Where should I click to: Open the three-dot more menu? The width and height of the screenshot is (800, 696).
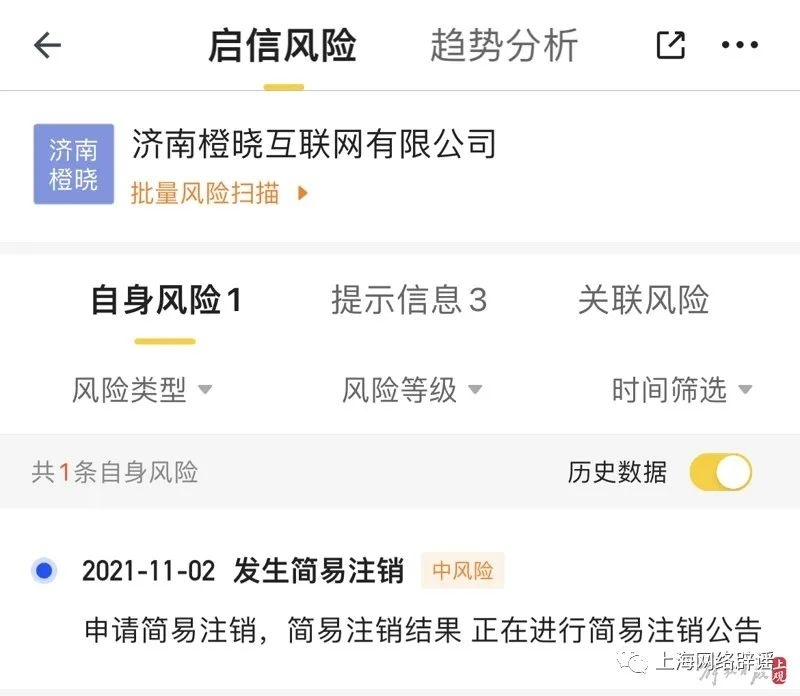(x=739, y=45)
